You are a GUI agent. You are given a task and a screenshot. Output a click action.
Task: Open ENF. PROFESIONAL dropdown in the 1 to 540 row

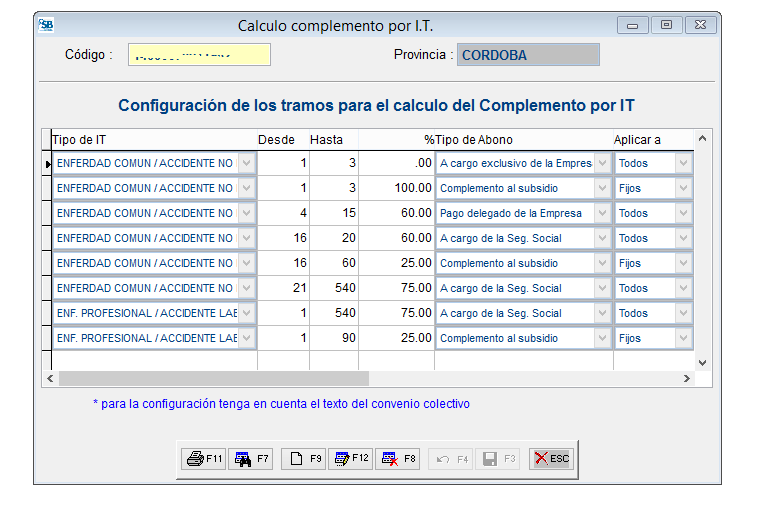coord(247,313)
